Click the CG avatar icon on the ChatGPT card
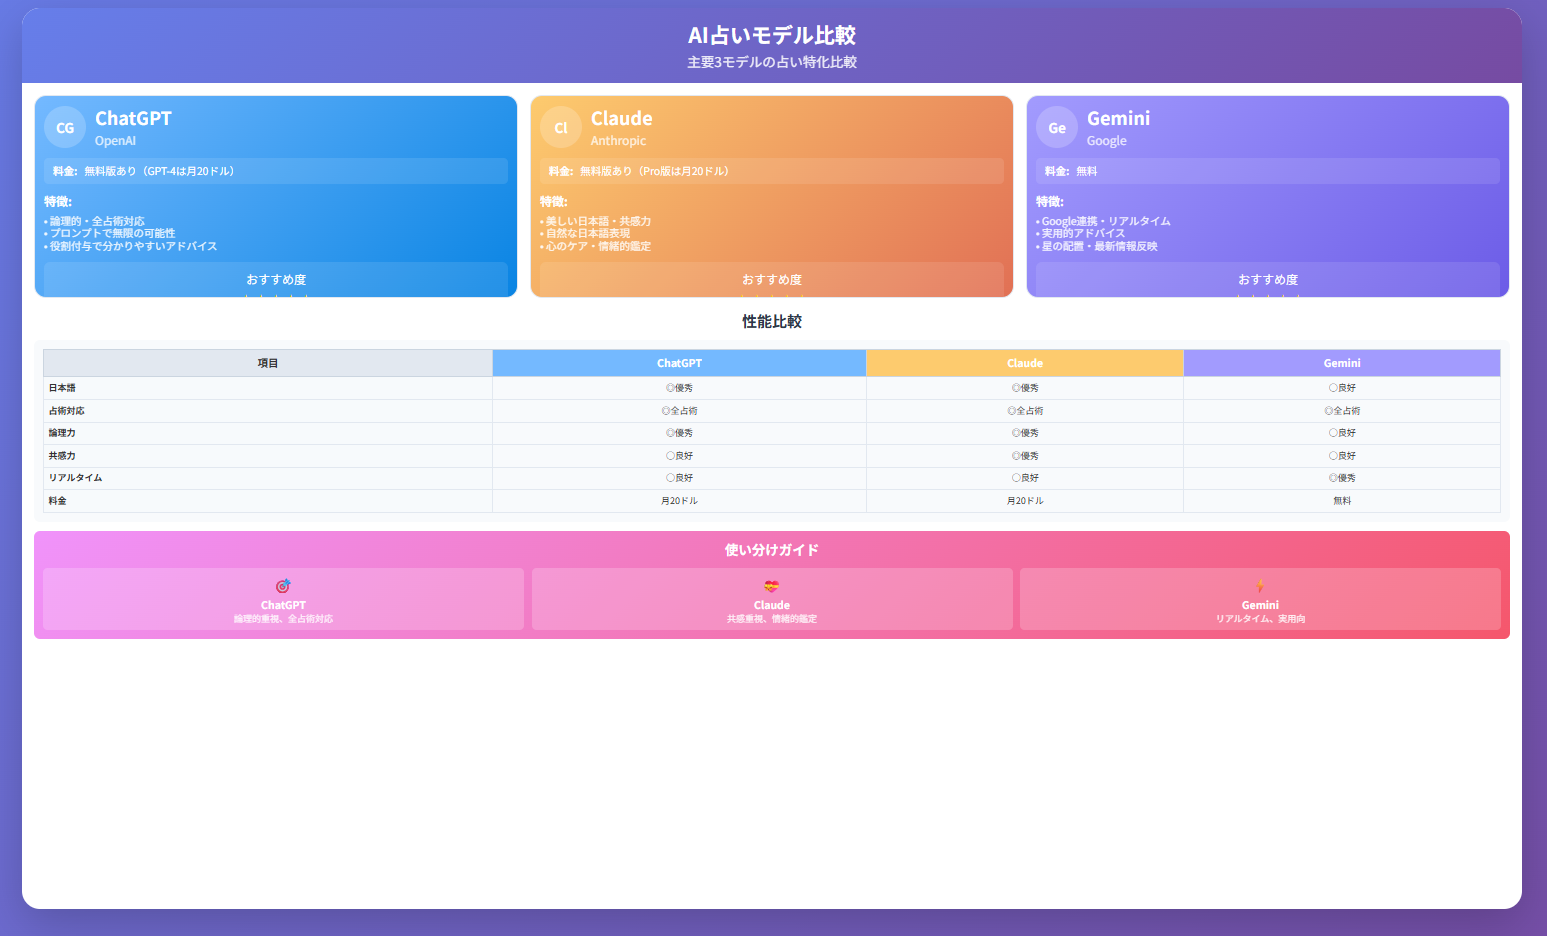This screenshot has height=936, width=1547. click(65, 127)
